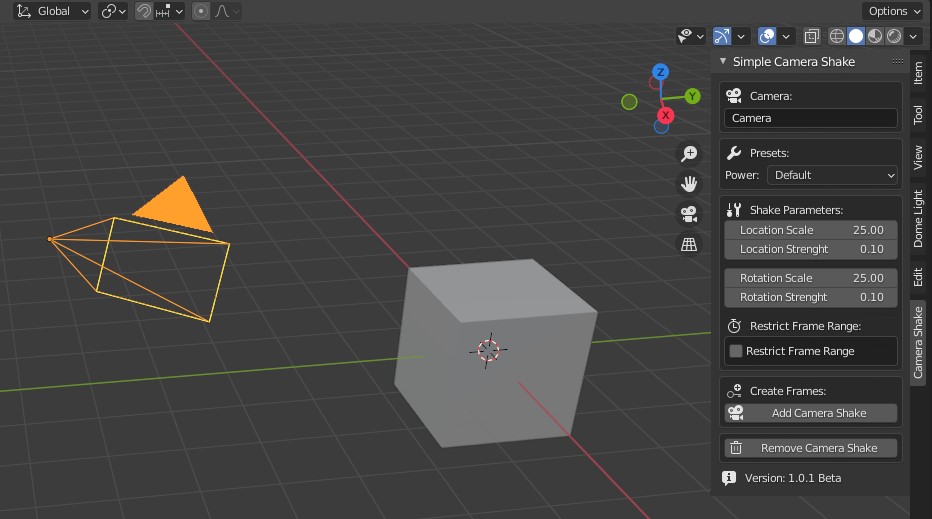
Task: Open the Options dropdown
Action: click(893, 11)
